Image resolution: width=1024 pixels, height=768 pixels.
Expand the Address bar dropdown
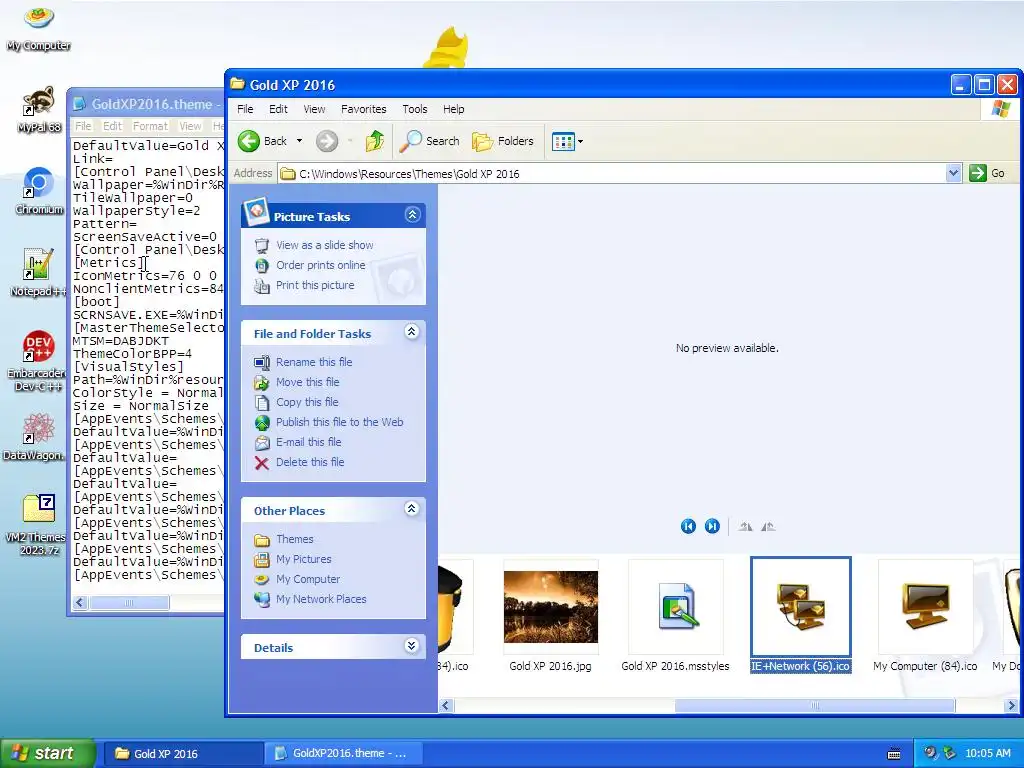[953, 173]
